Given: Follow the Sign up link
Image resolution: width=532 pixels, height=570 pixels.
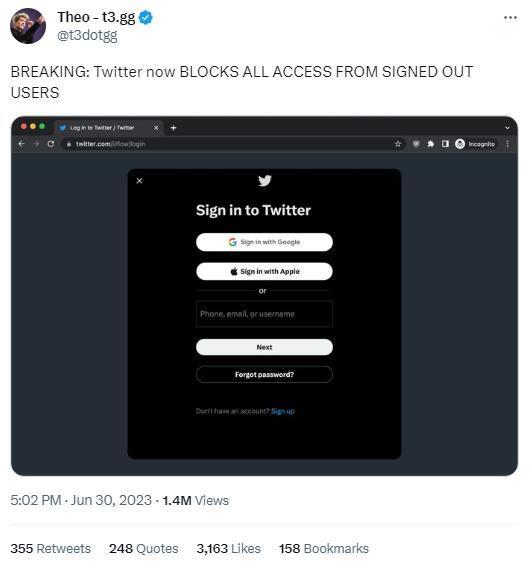Looking at the screenshot, I should (x=283, y=411).
